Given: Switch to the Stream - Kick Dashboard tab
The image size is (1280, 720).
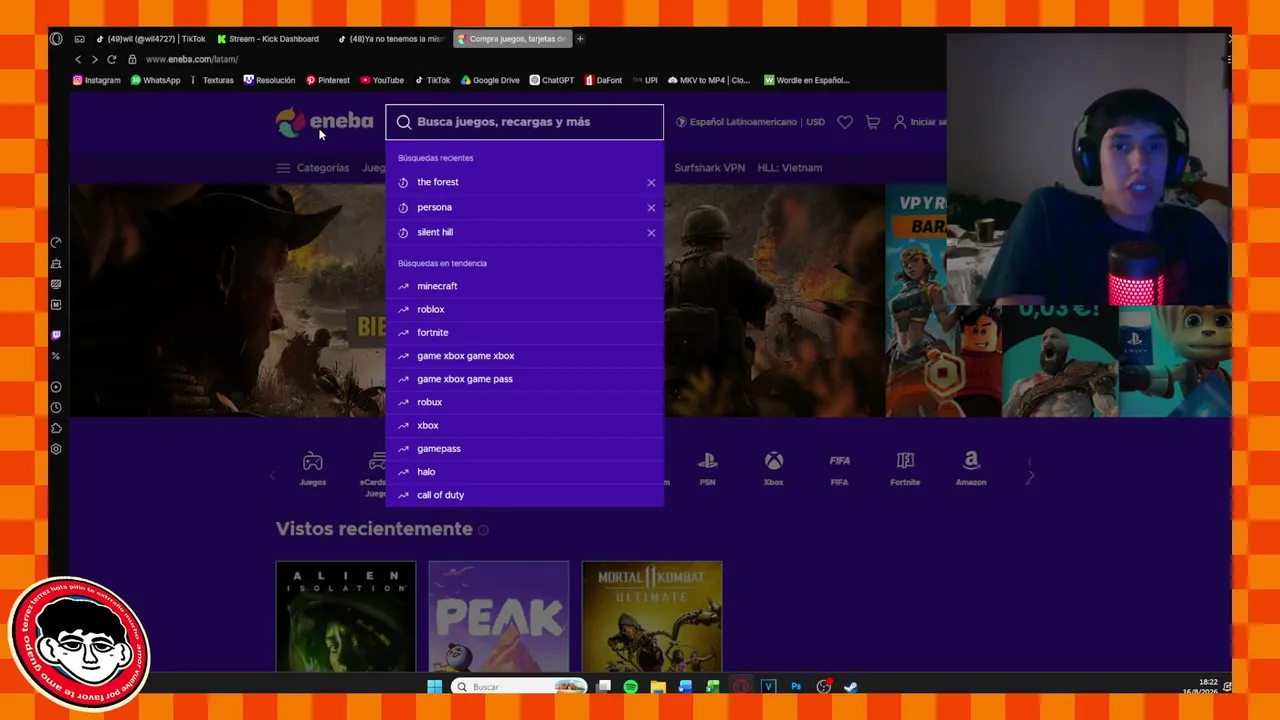Looking at the screenshot, I should tap(268, 39).
